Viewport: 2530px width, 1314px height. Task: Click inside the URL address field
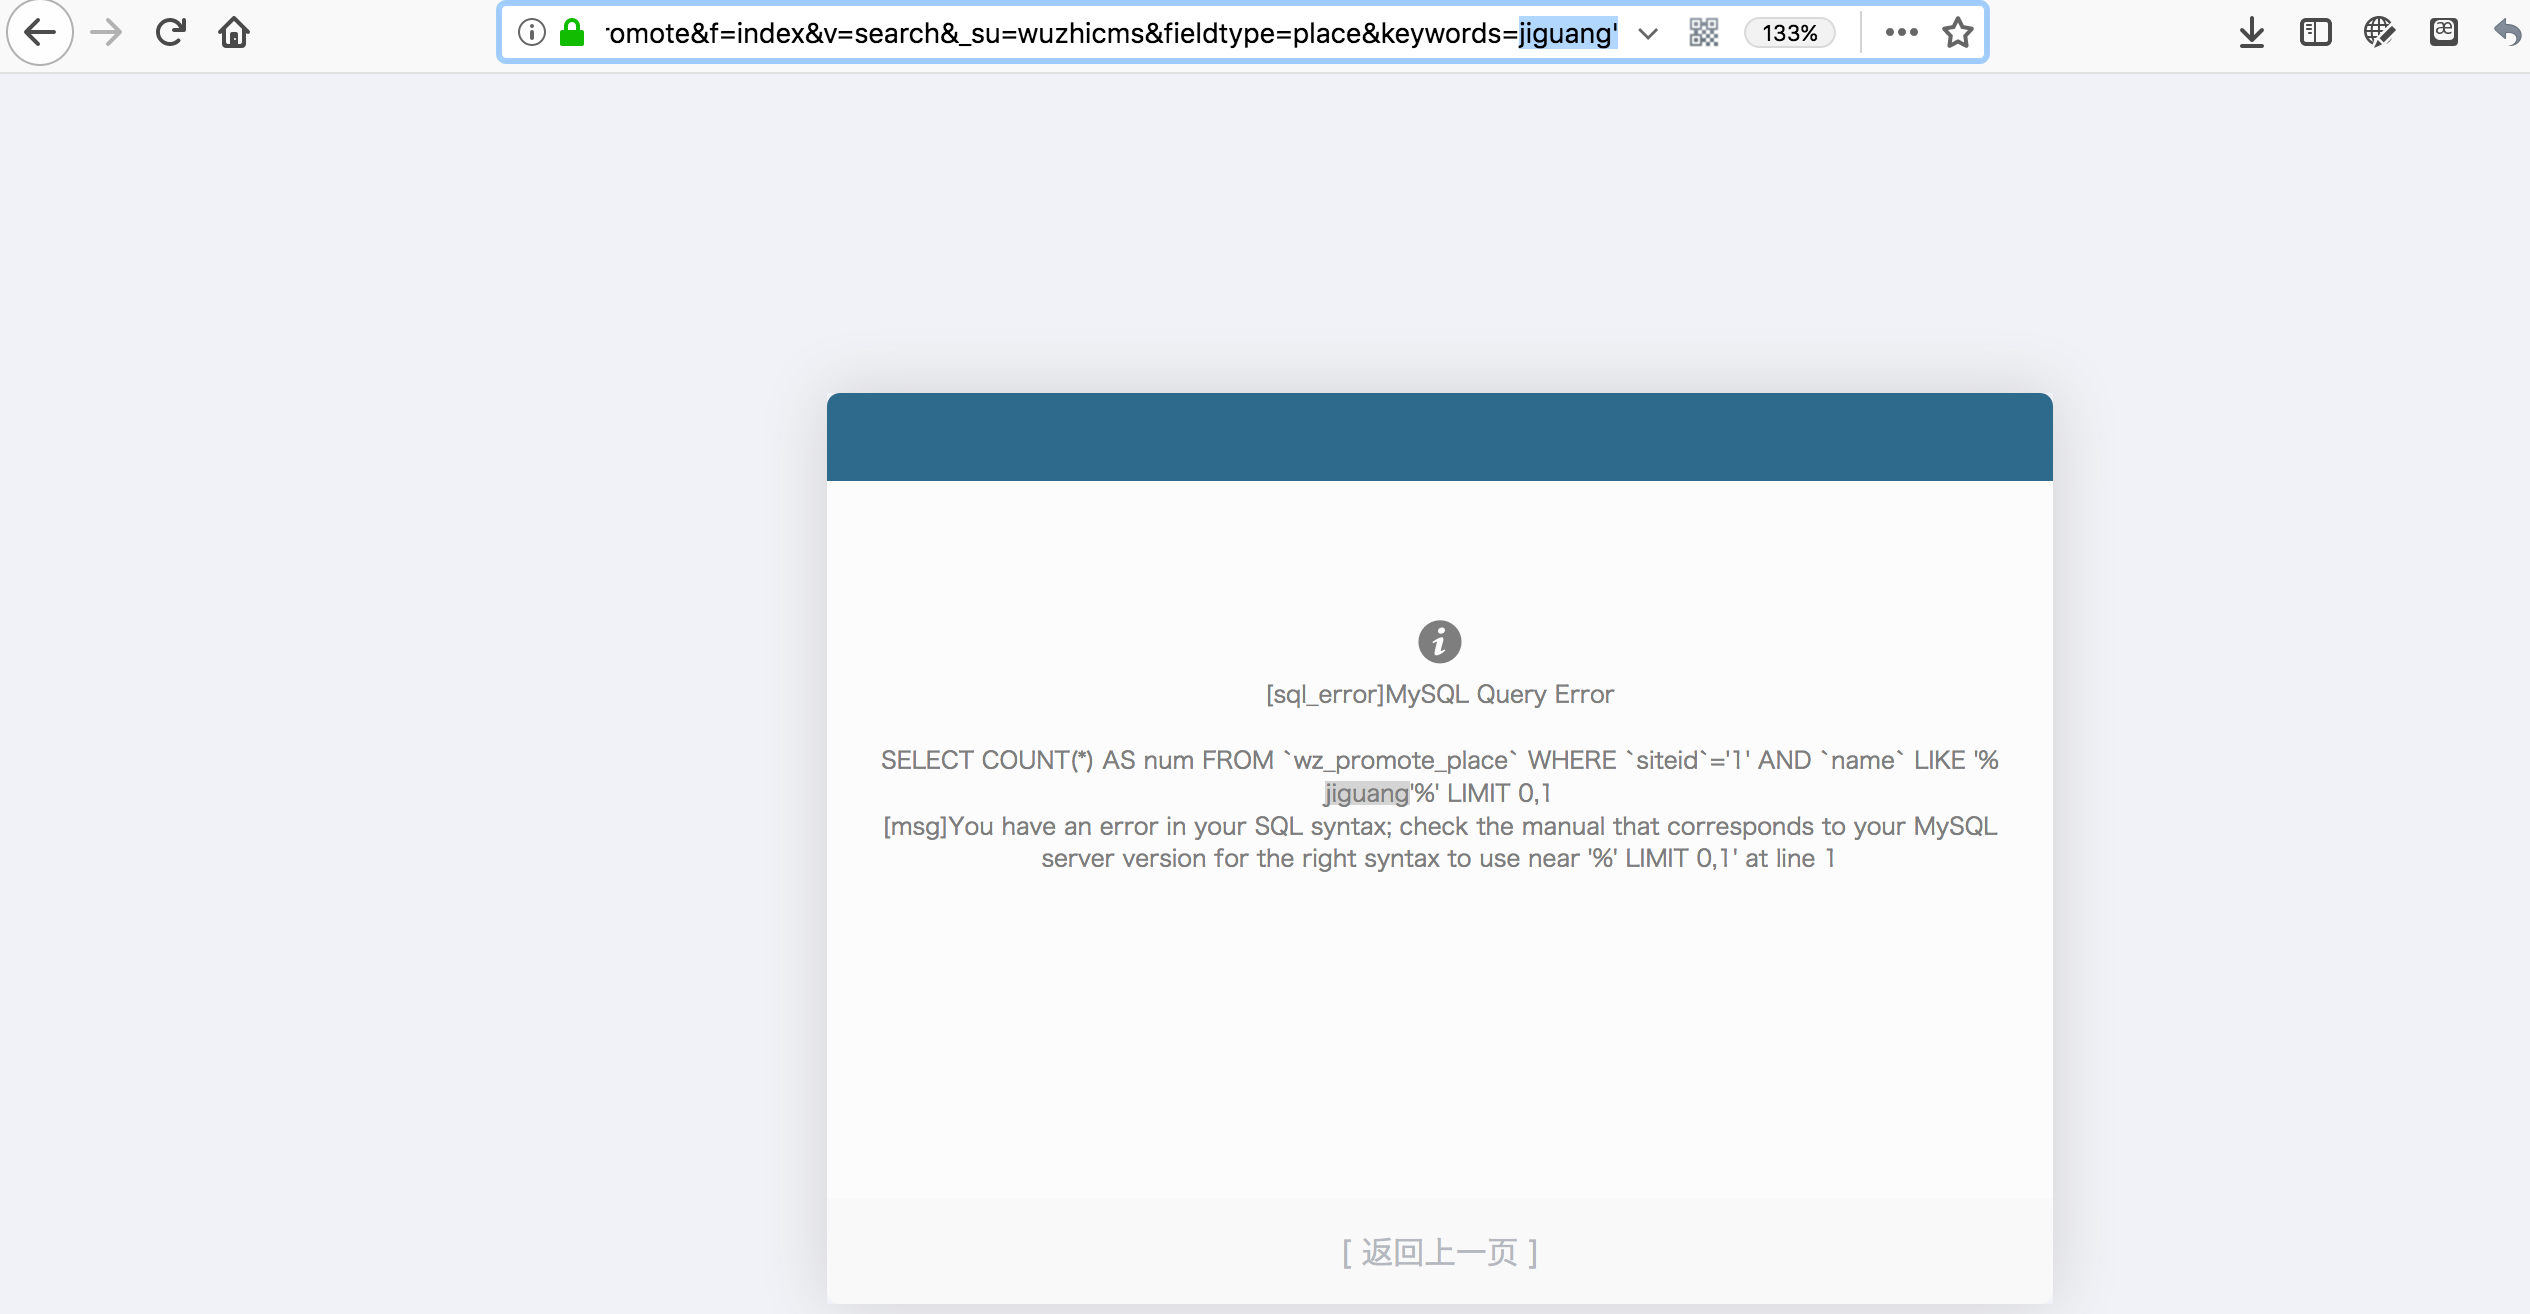click(1100, 32)
